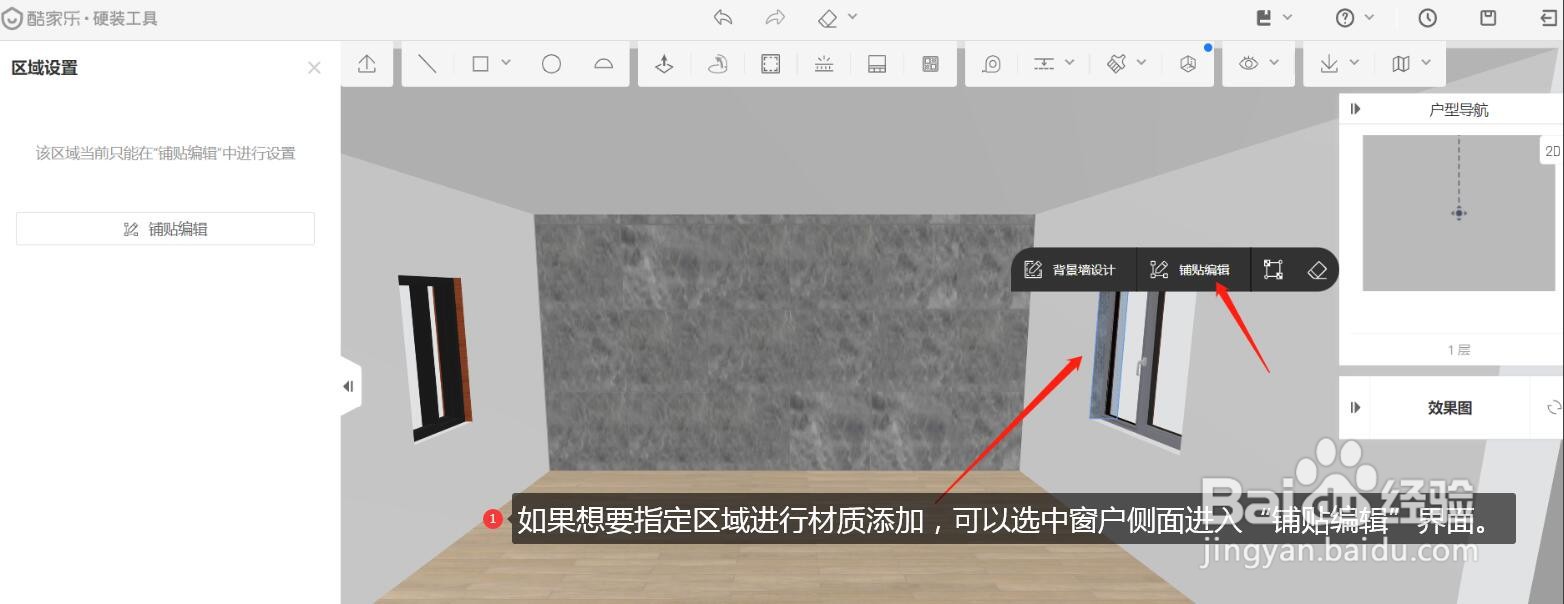Click the upload model icon
The height and width of the screenshot is (604, 1564).
click(x=367, y=63)
